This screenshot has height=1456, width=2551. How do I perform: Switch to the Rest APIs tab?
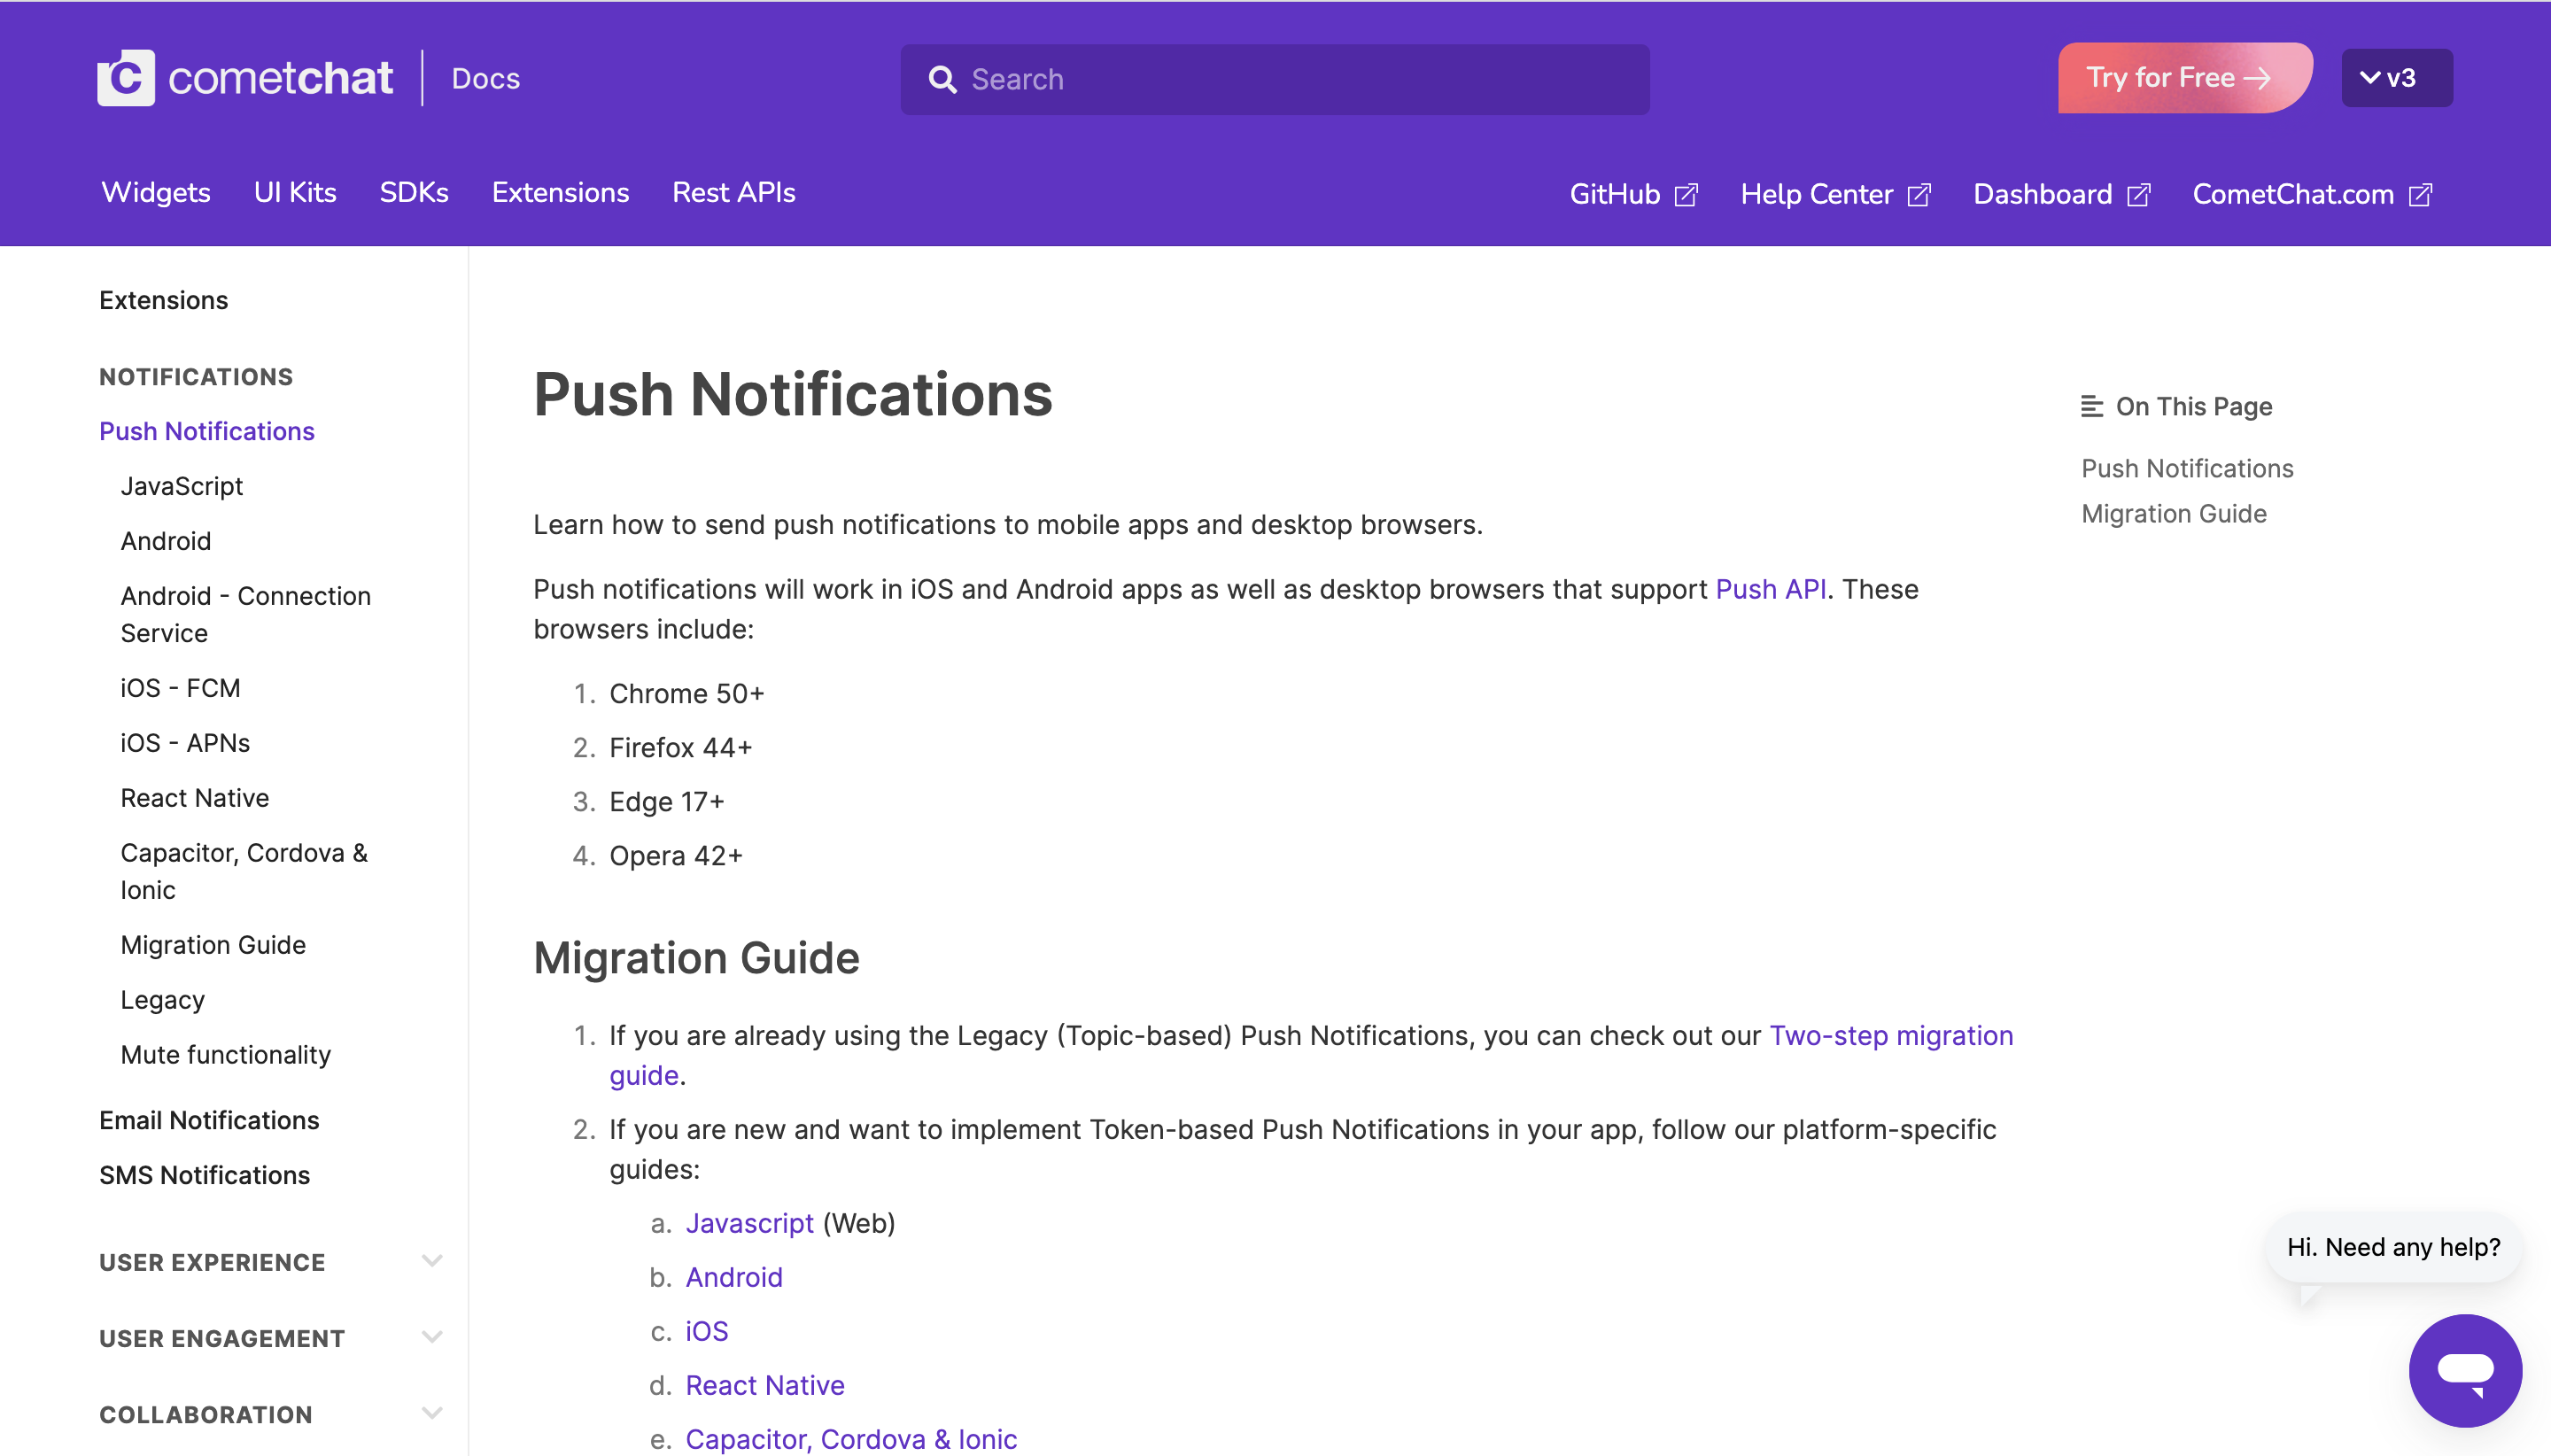[733, 192]
